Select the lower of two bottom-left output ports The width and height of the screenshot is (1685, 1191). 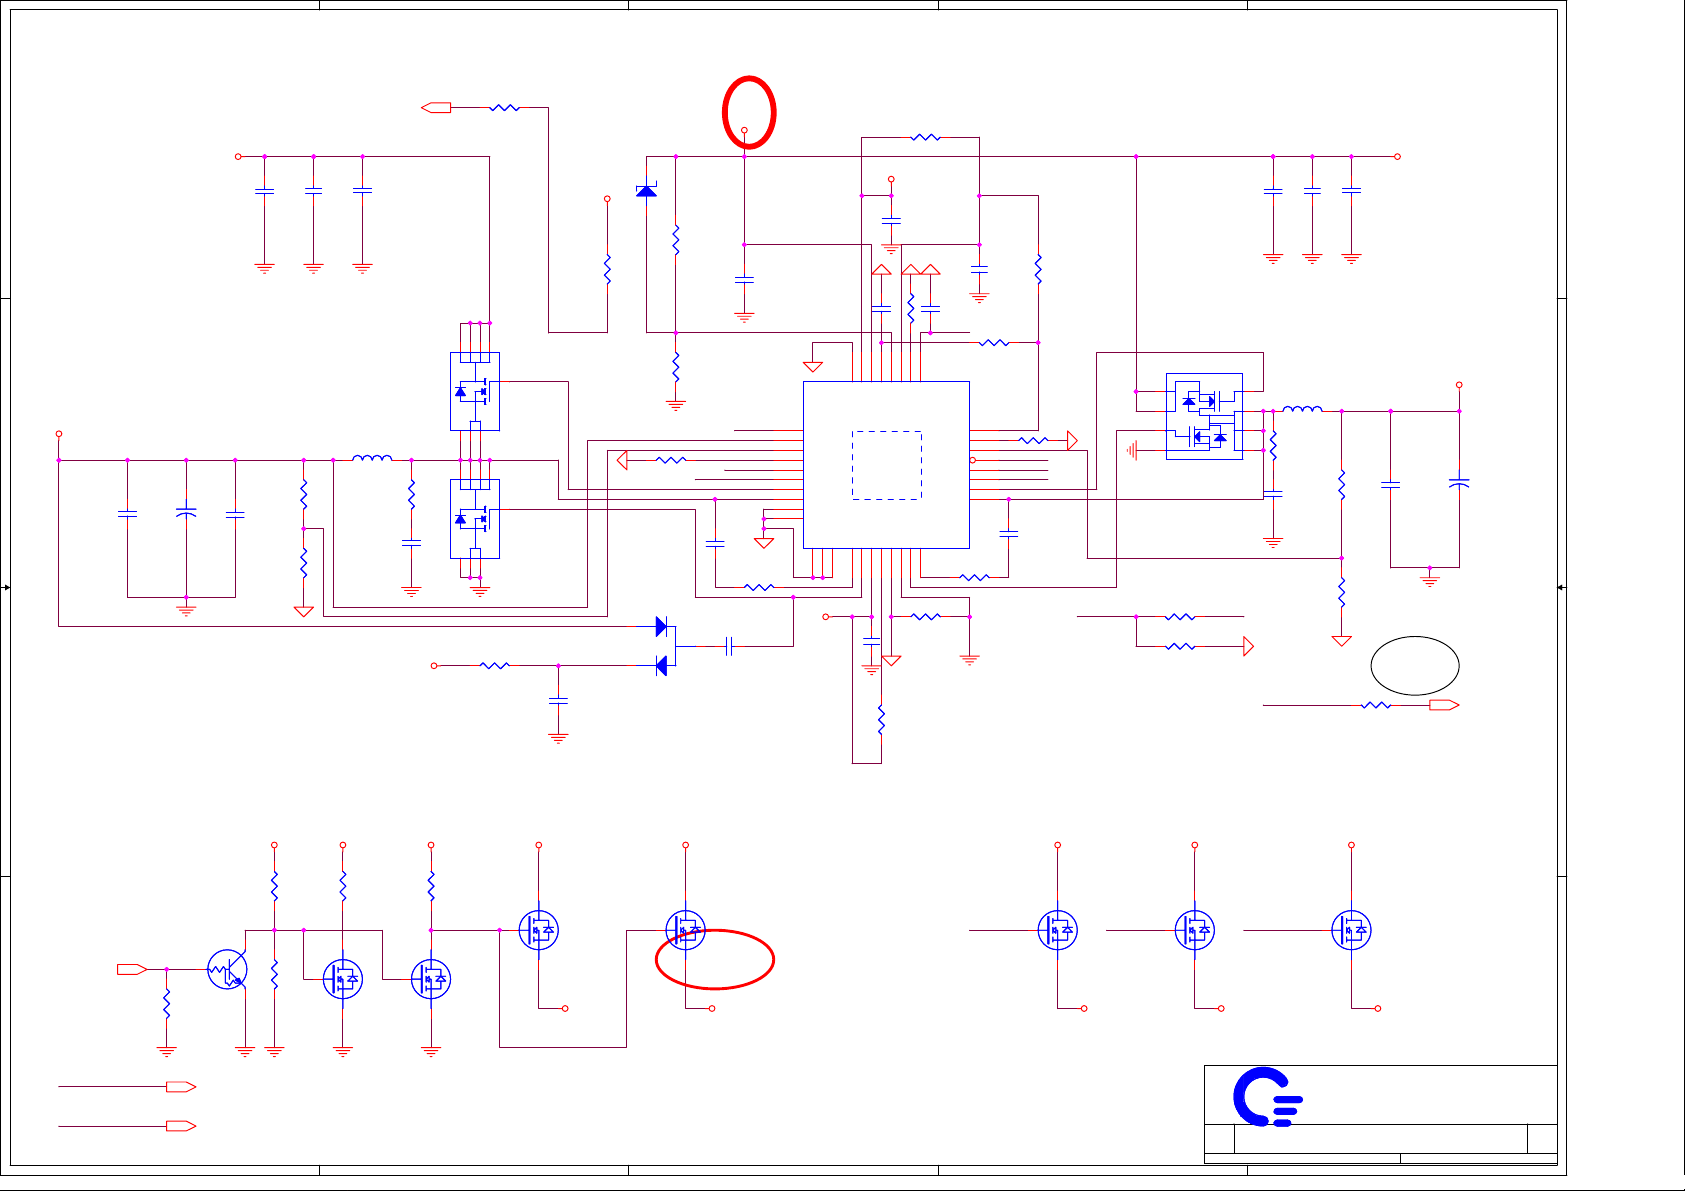[x=181, y=1126]
